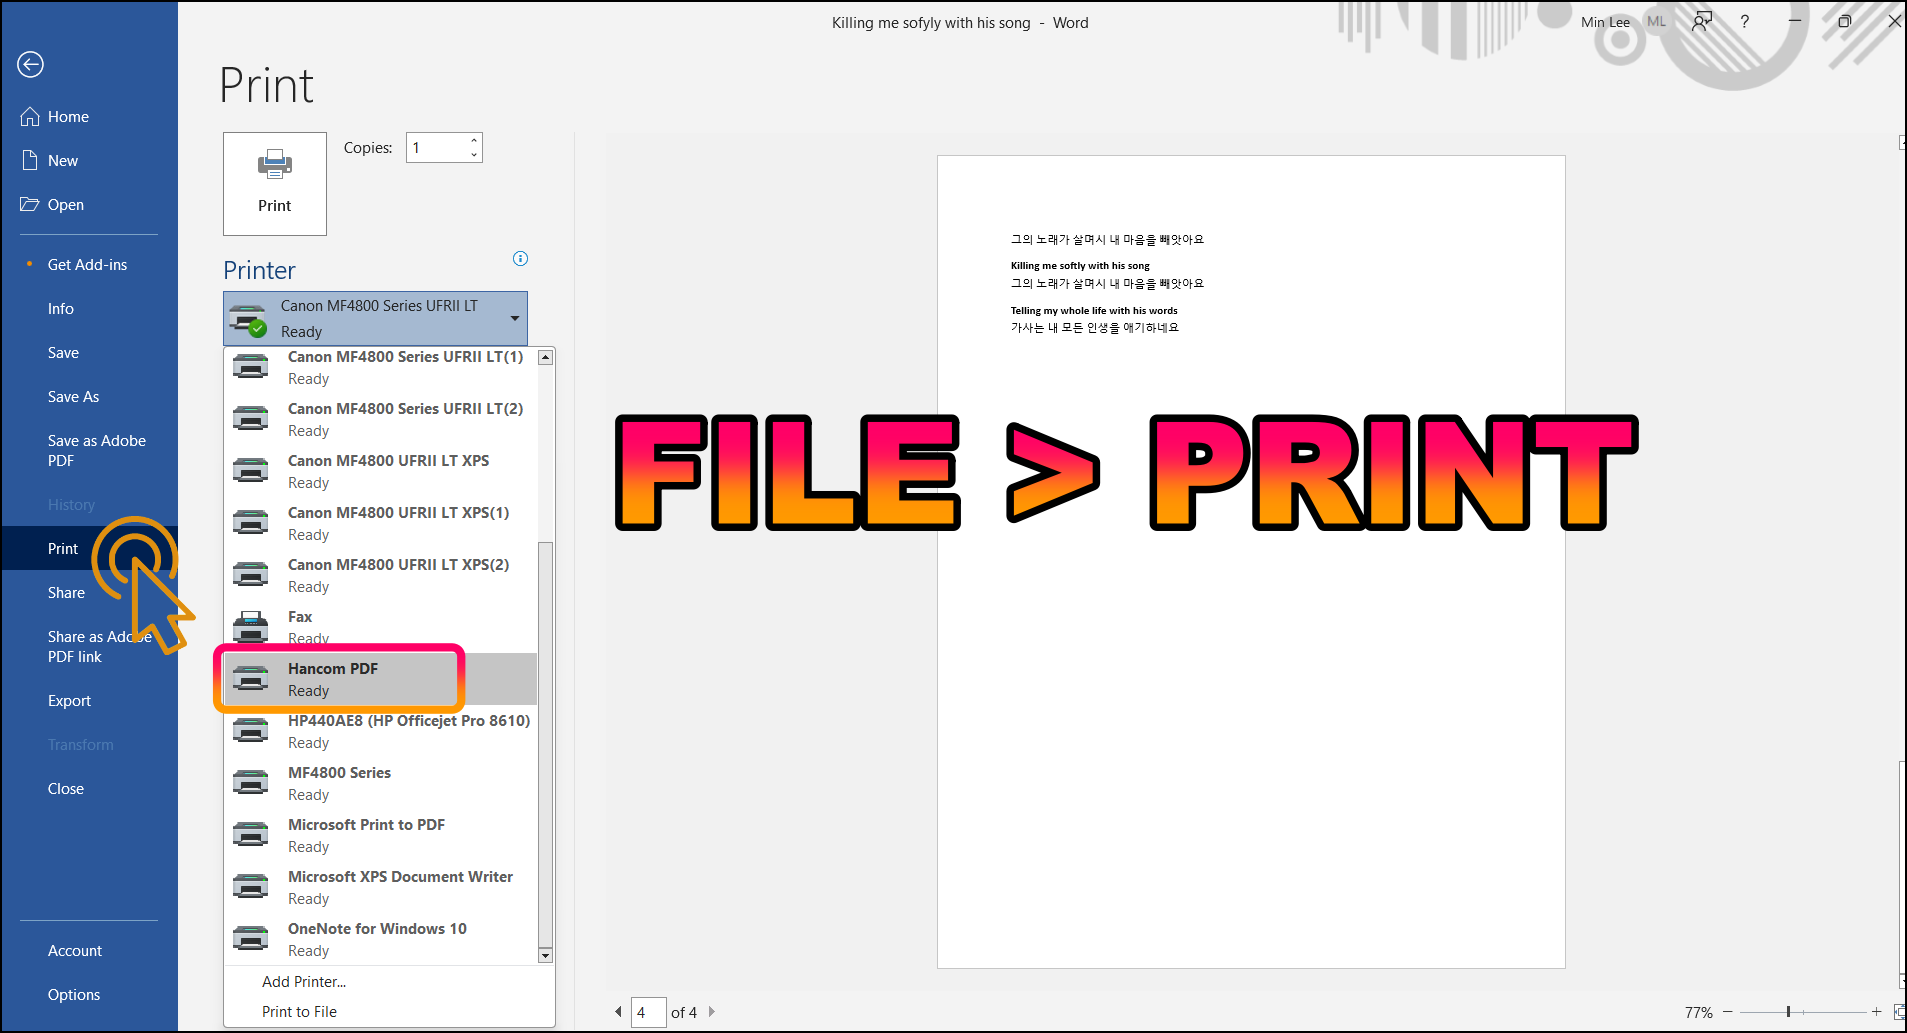Click the zoom out minus button
The image size is (1907, 1033).
click(x=1728, y=1012)
